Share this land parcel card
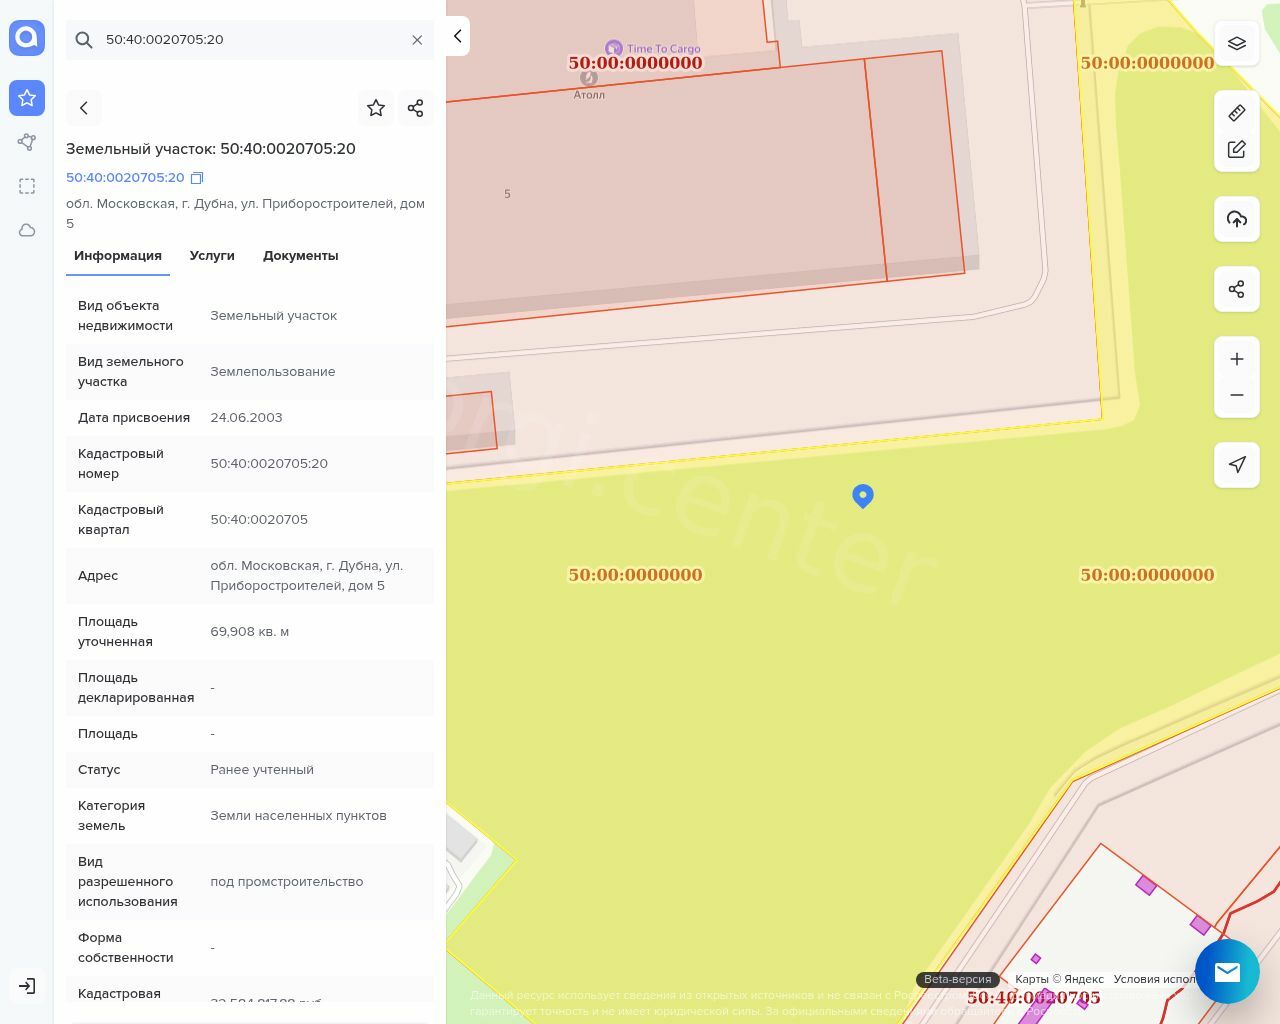Viewport: 1280px width, 1024px height. click(x=416, y=108)
